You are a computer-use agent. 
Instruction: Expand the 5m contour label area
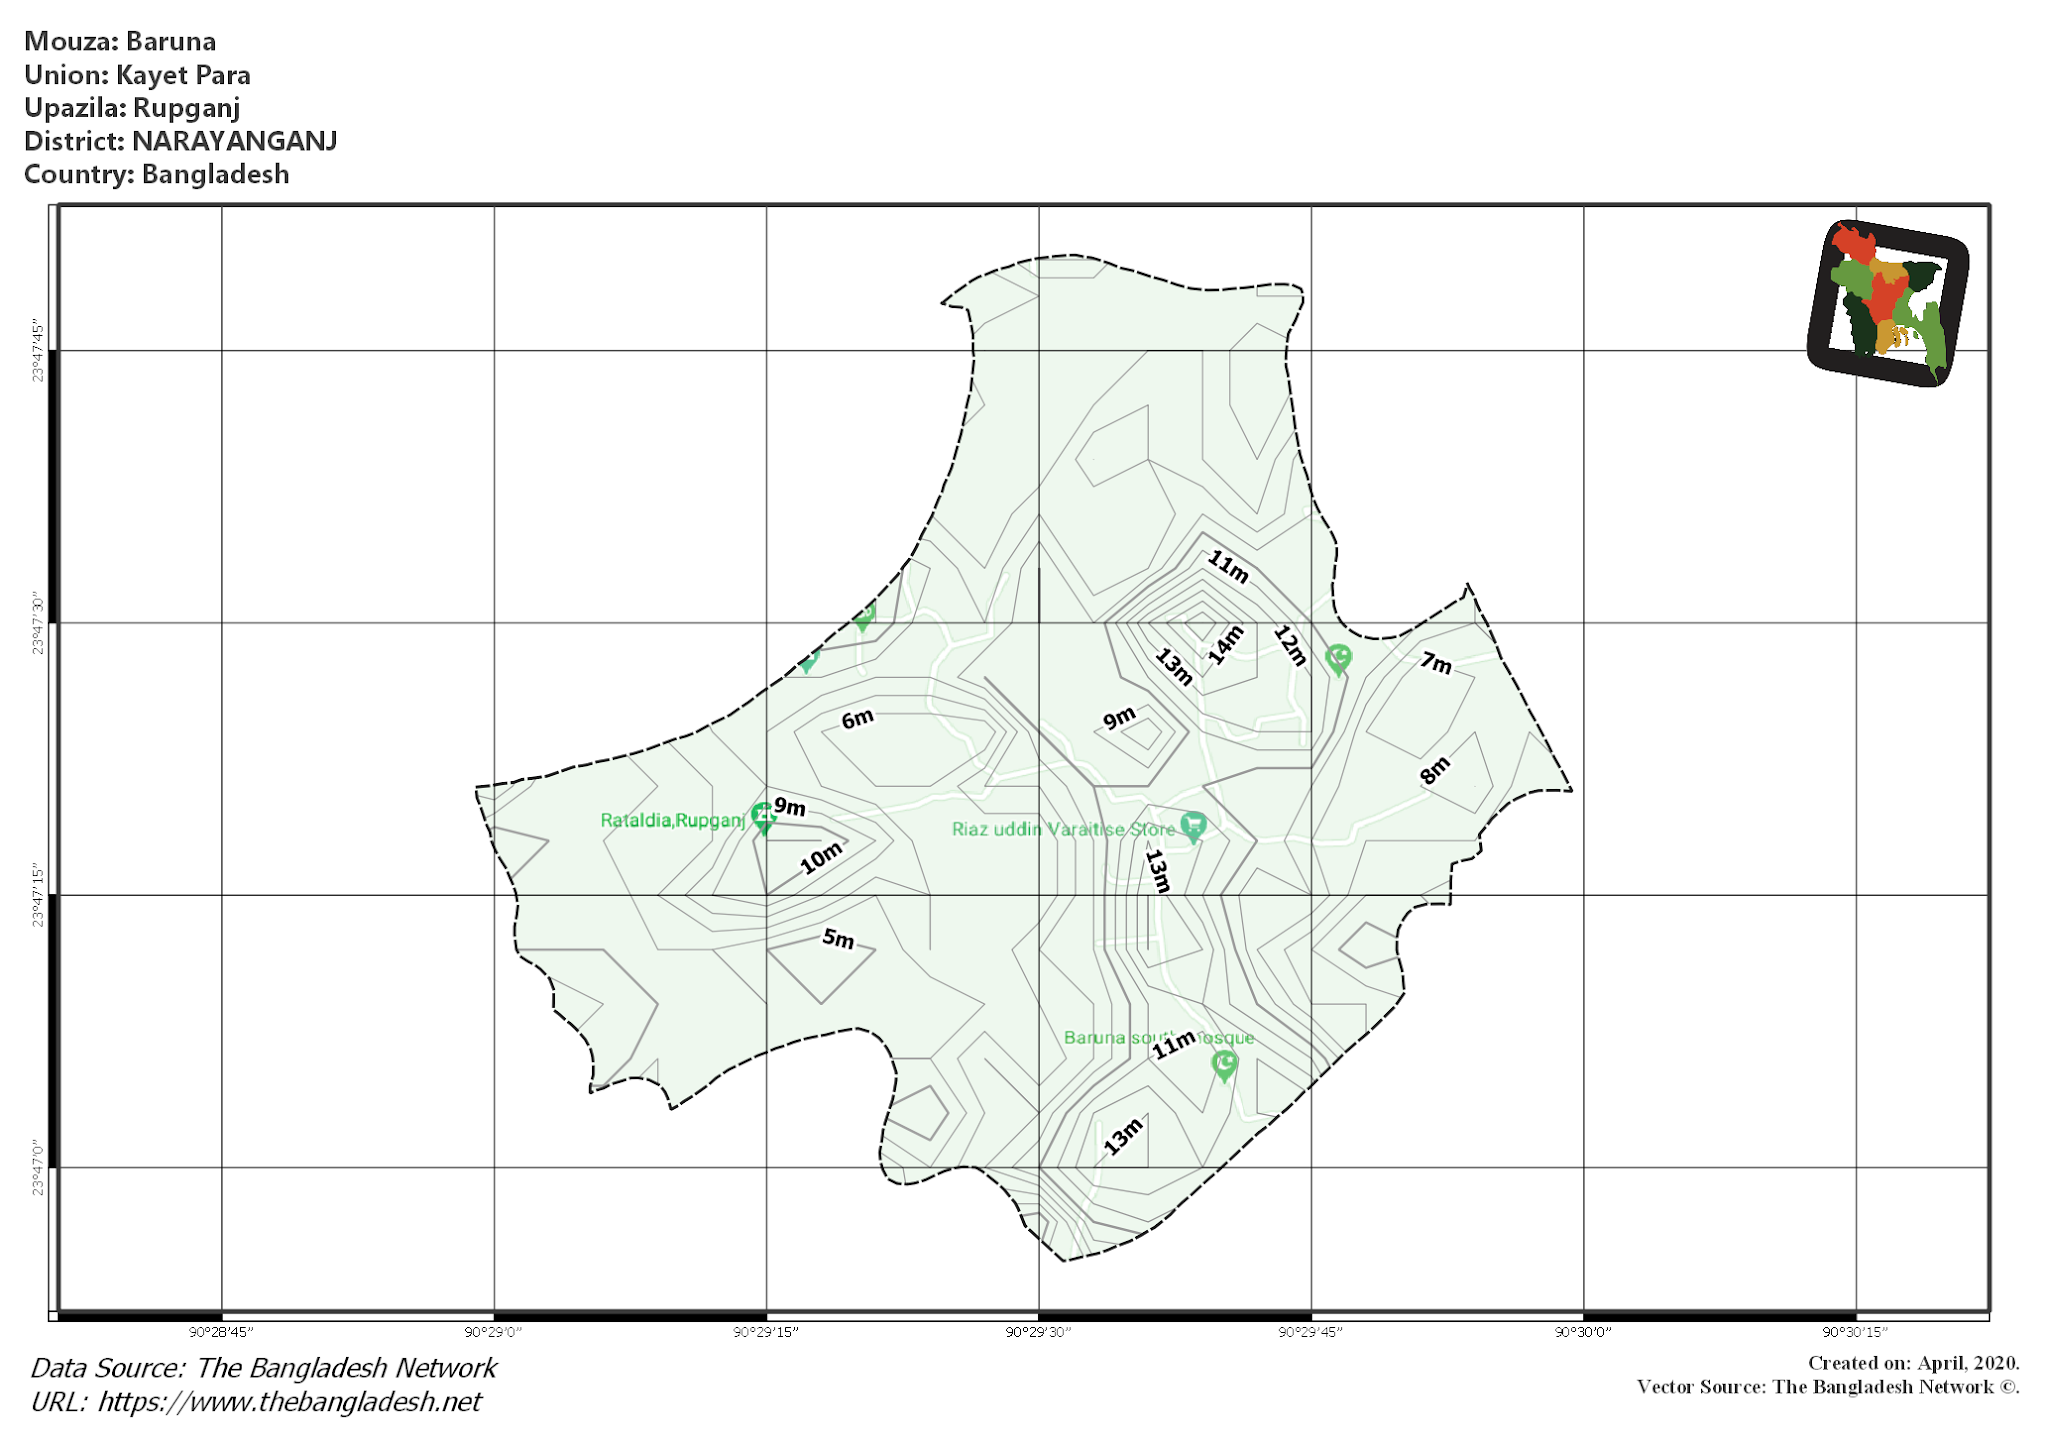tap(836, 938)
